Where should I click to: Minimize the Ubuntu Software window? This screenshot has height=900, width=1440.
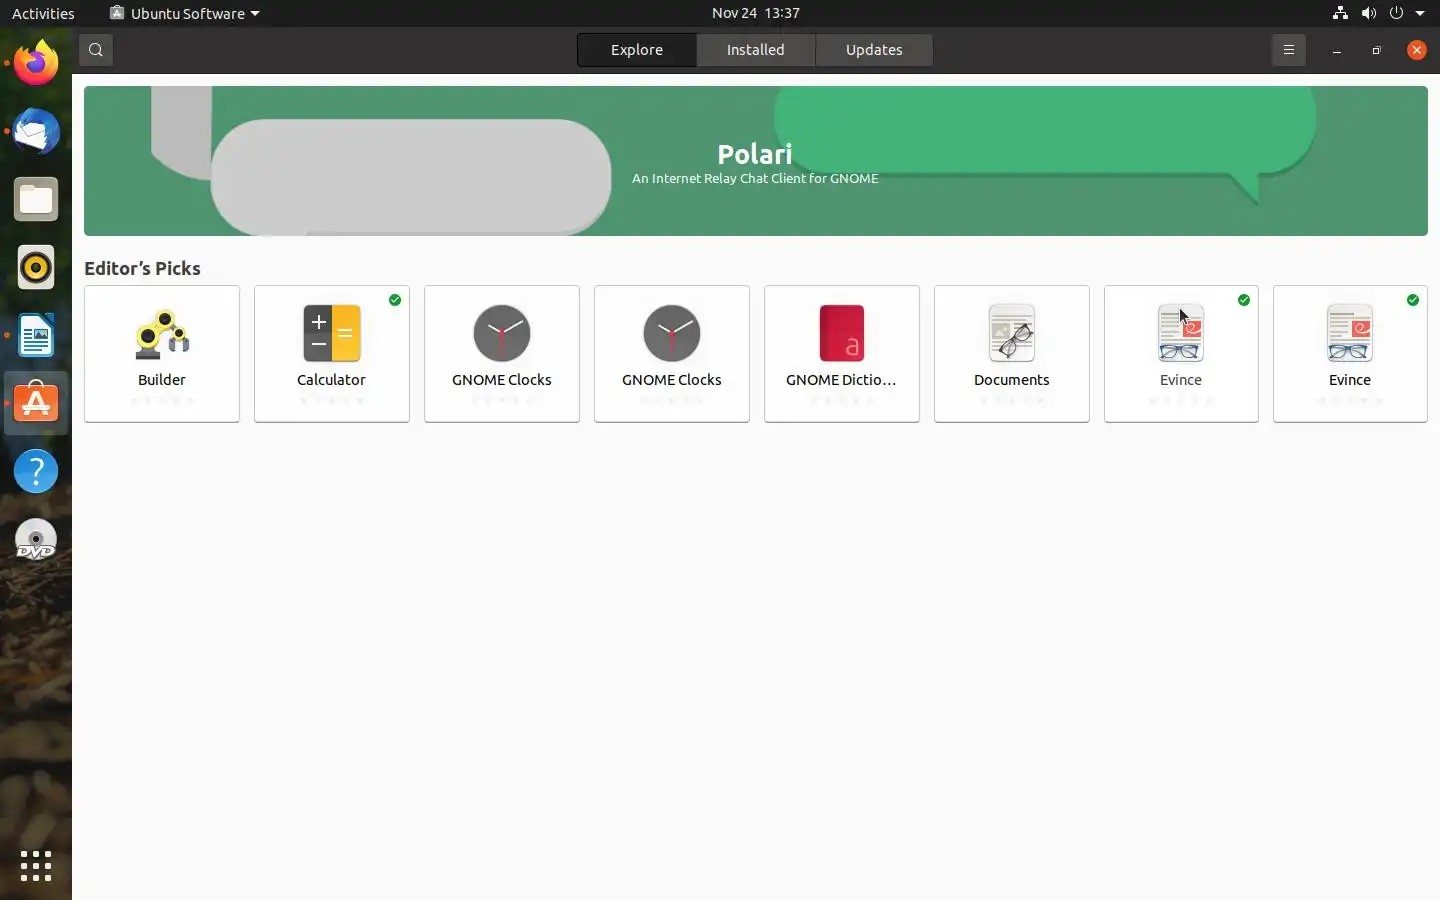1337,50
